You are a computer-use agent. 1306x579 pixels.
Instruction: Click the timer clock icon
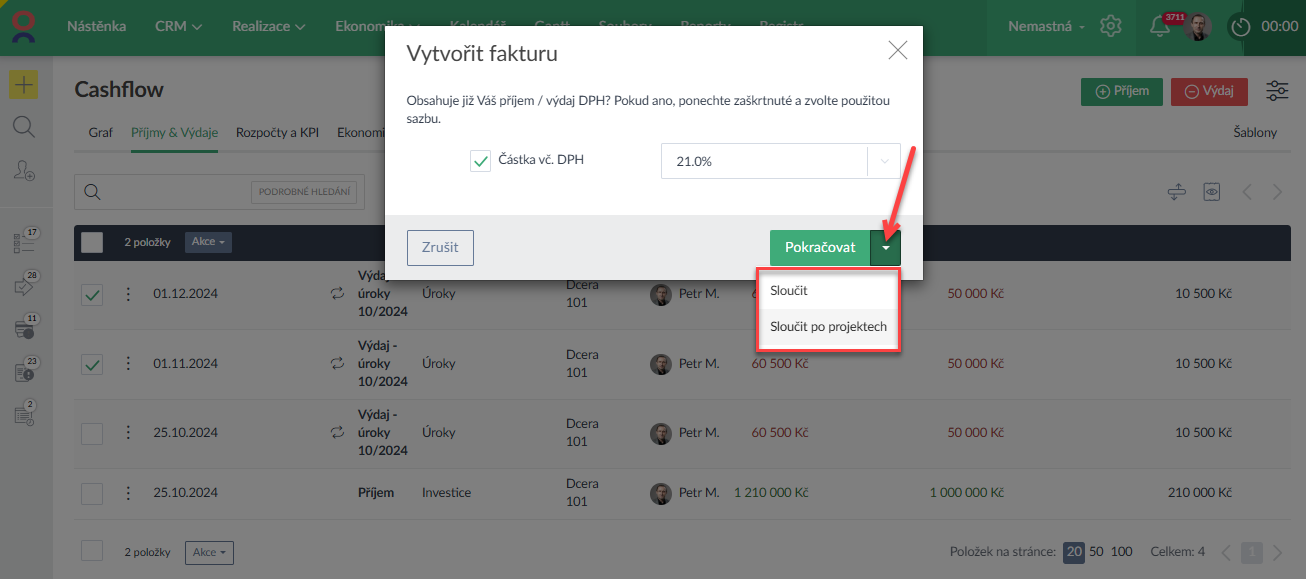point(1241,27)
